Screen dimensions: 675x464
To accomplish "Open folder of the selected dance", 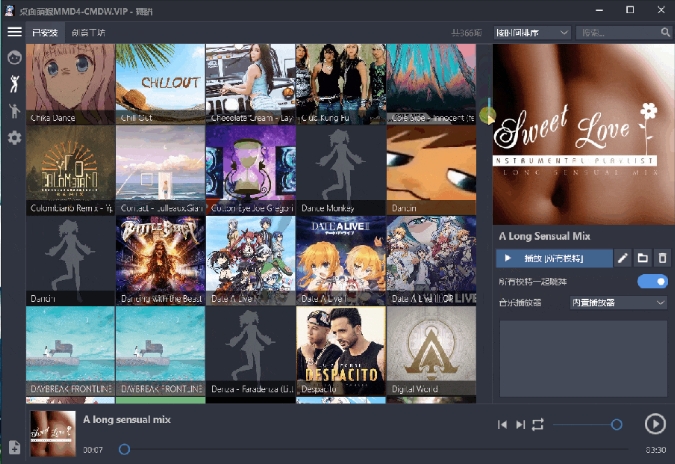I will click(x=643, y=258).
